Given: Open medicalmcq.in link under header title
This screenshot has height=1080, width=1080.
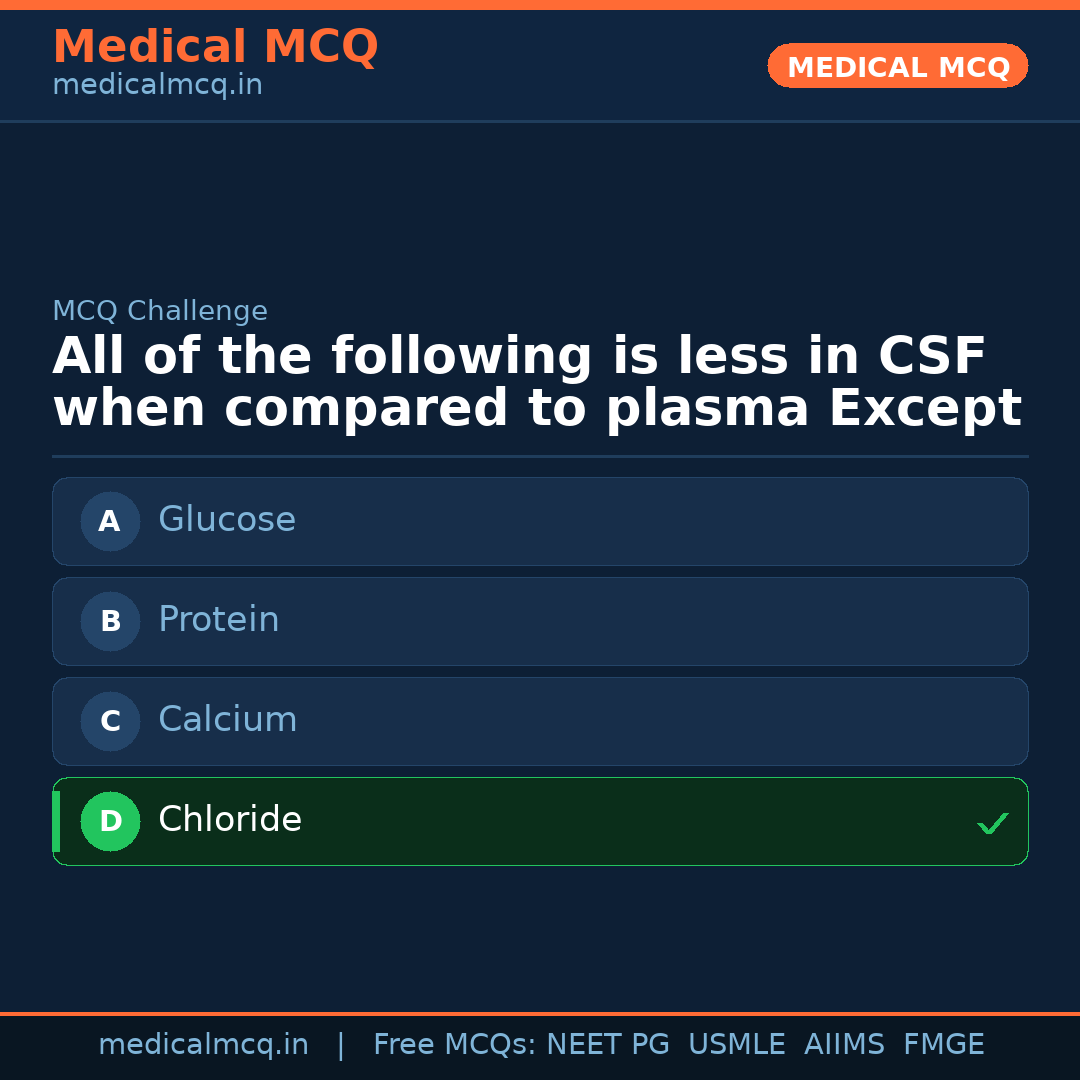Looking at the screenshot, I should 157,86.
